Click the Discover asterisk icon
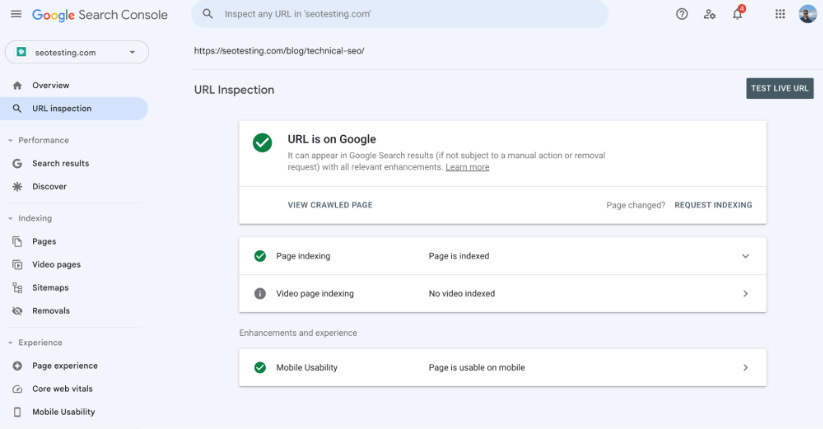Screen dimensions: 823x429 (x=17, y=186)
